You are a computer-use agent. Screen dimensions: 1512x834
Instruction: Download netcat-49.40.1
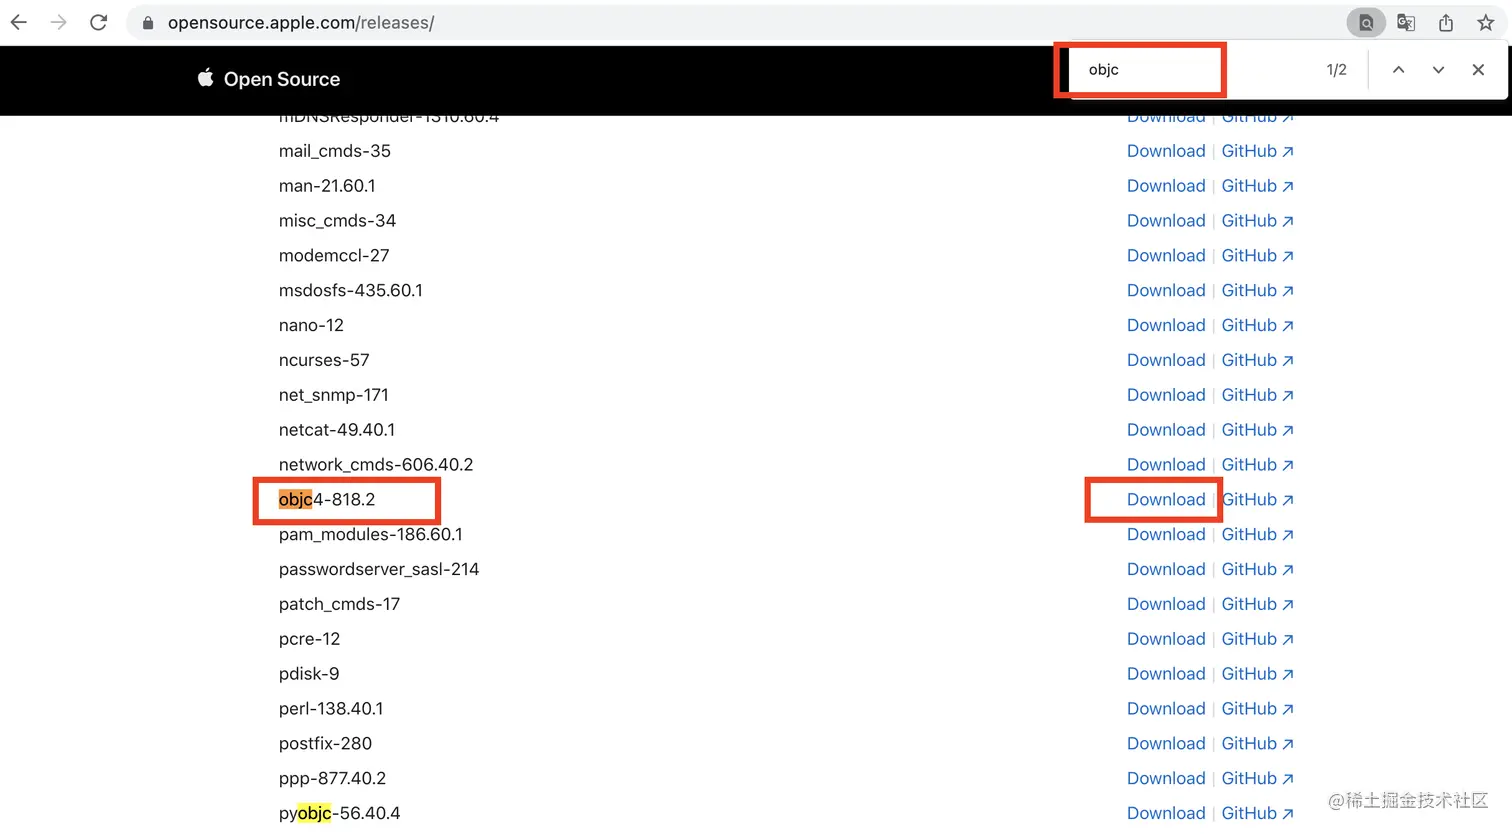click(1166, 430)
